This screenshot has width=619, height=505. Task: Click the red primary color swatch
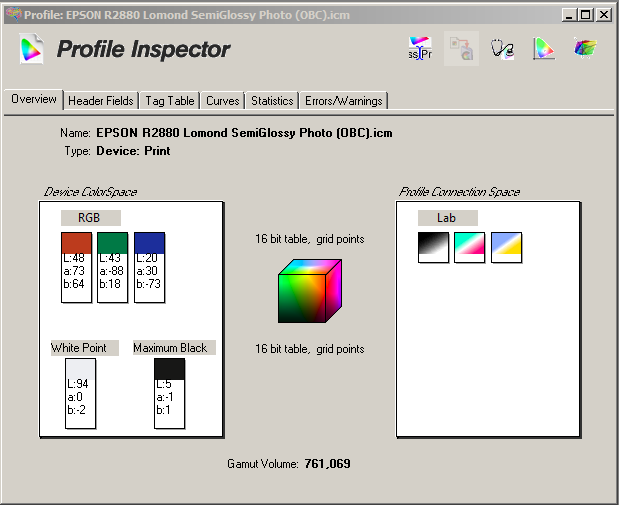tap(76, 243)
